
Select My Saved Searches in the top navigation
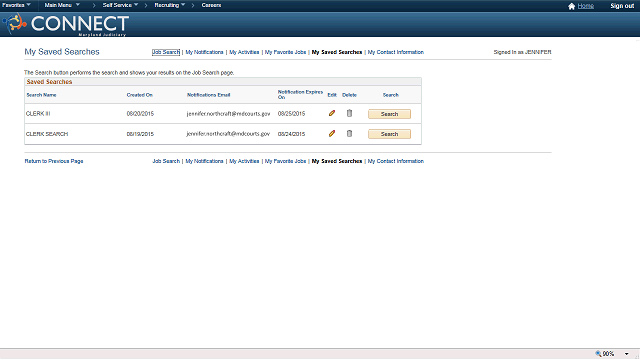coord(337,52)
